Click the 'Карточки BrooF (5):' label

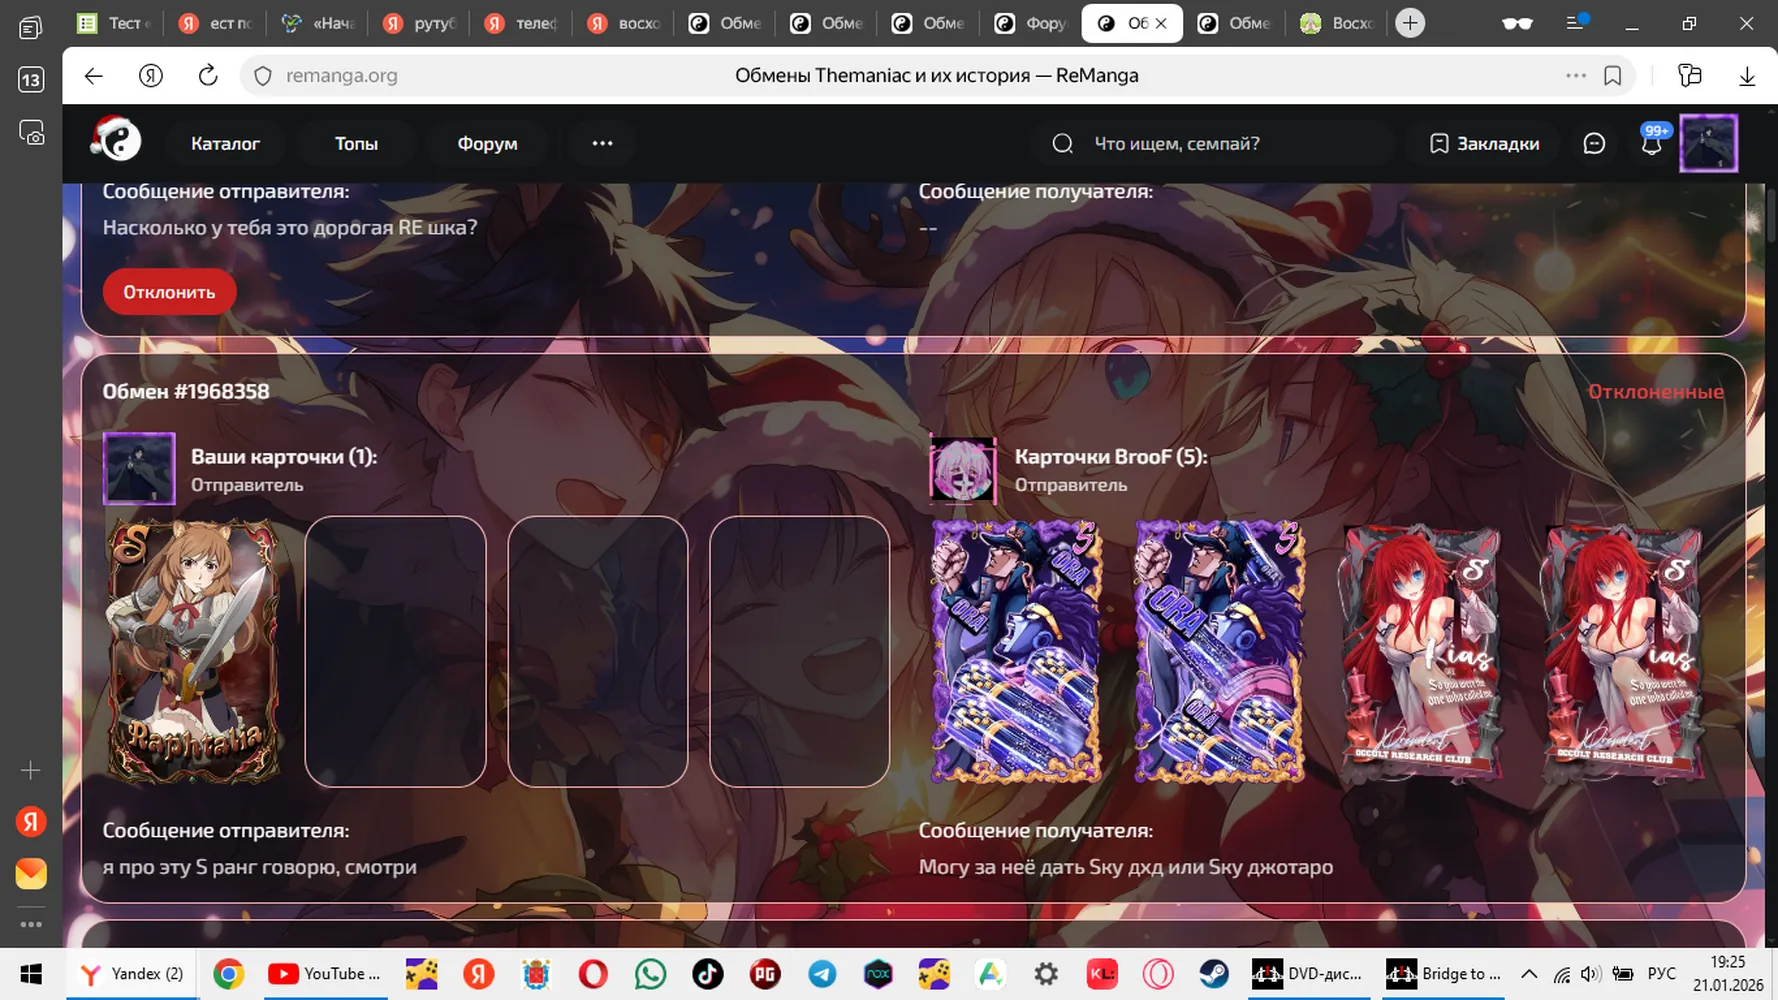click(x=1111, y=457)
